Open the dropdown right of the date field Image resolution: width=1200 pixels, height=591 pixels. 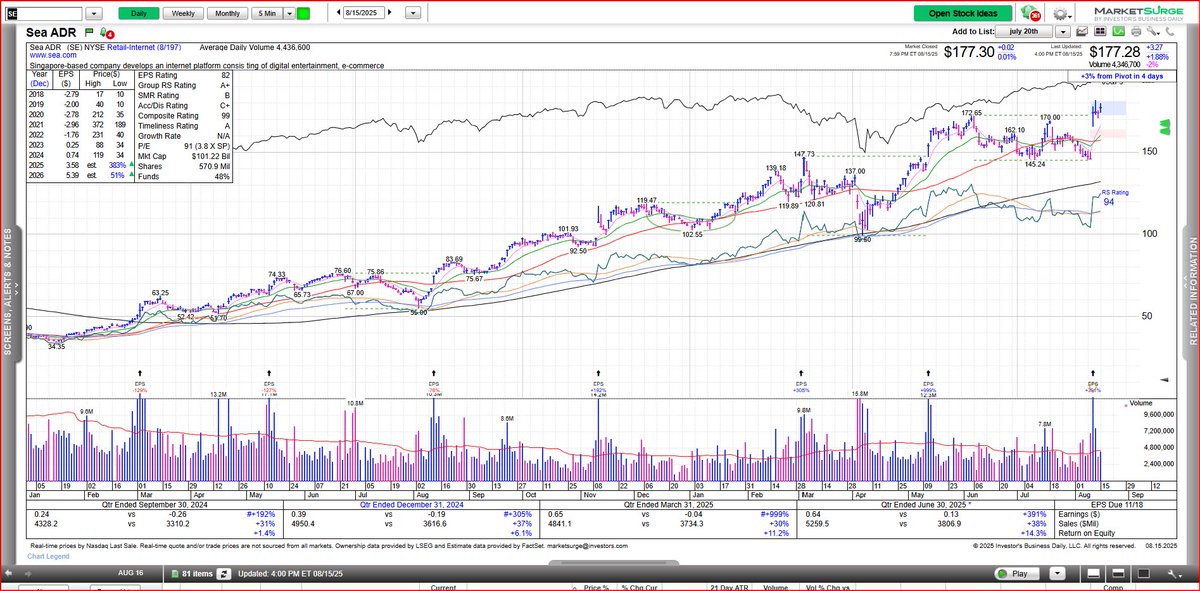[x=413, y=12]
